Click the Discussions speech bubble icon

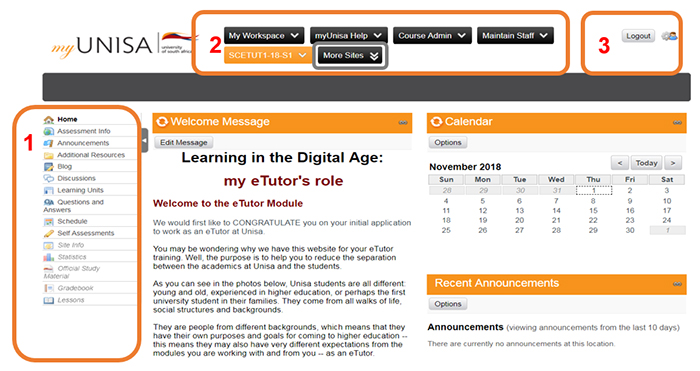[x=49, y=179]
